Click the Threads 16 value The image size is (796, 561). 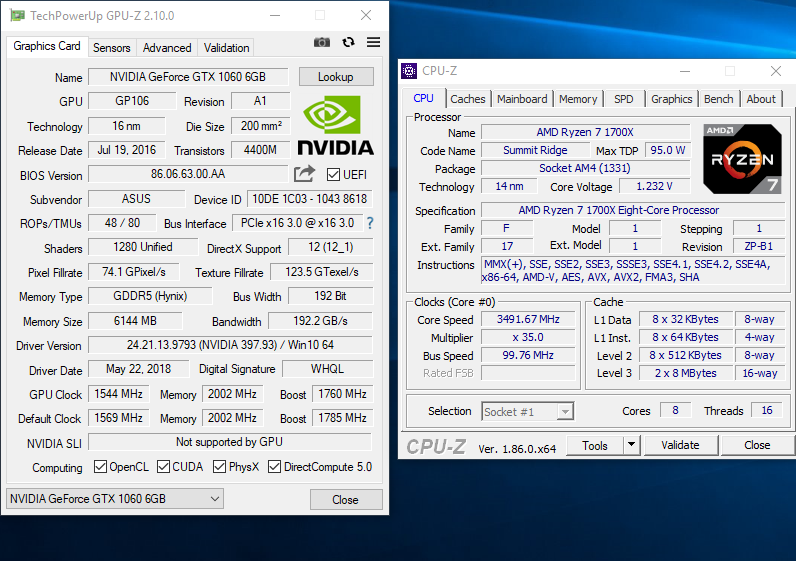click(x=767, y=410)
